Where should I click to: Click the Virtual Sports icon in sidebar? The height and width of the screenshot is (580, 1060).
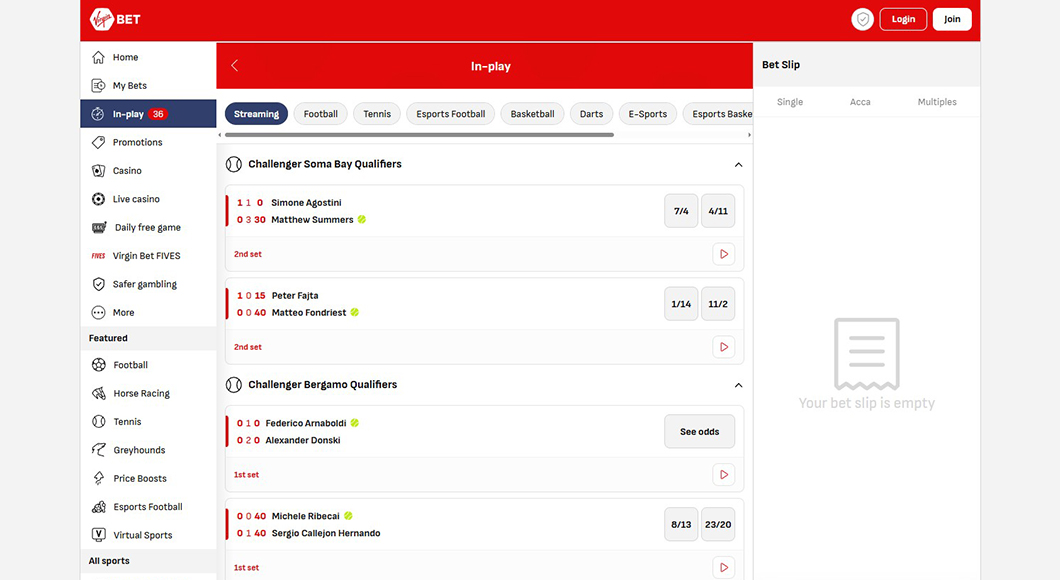point(100,534)
